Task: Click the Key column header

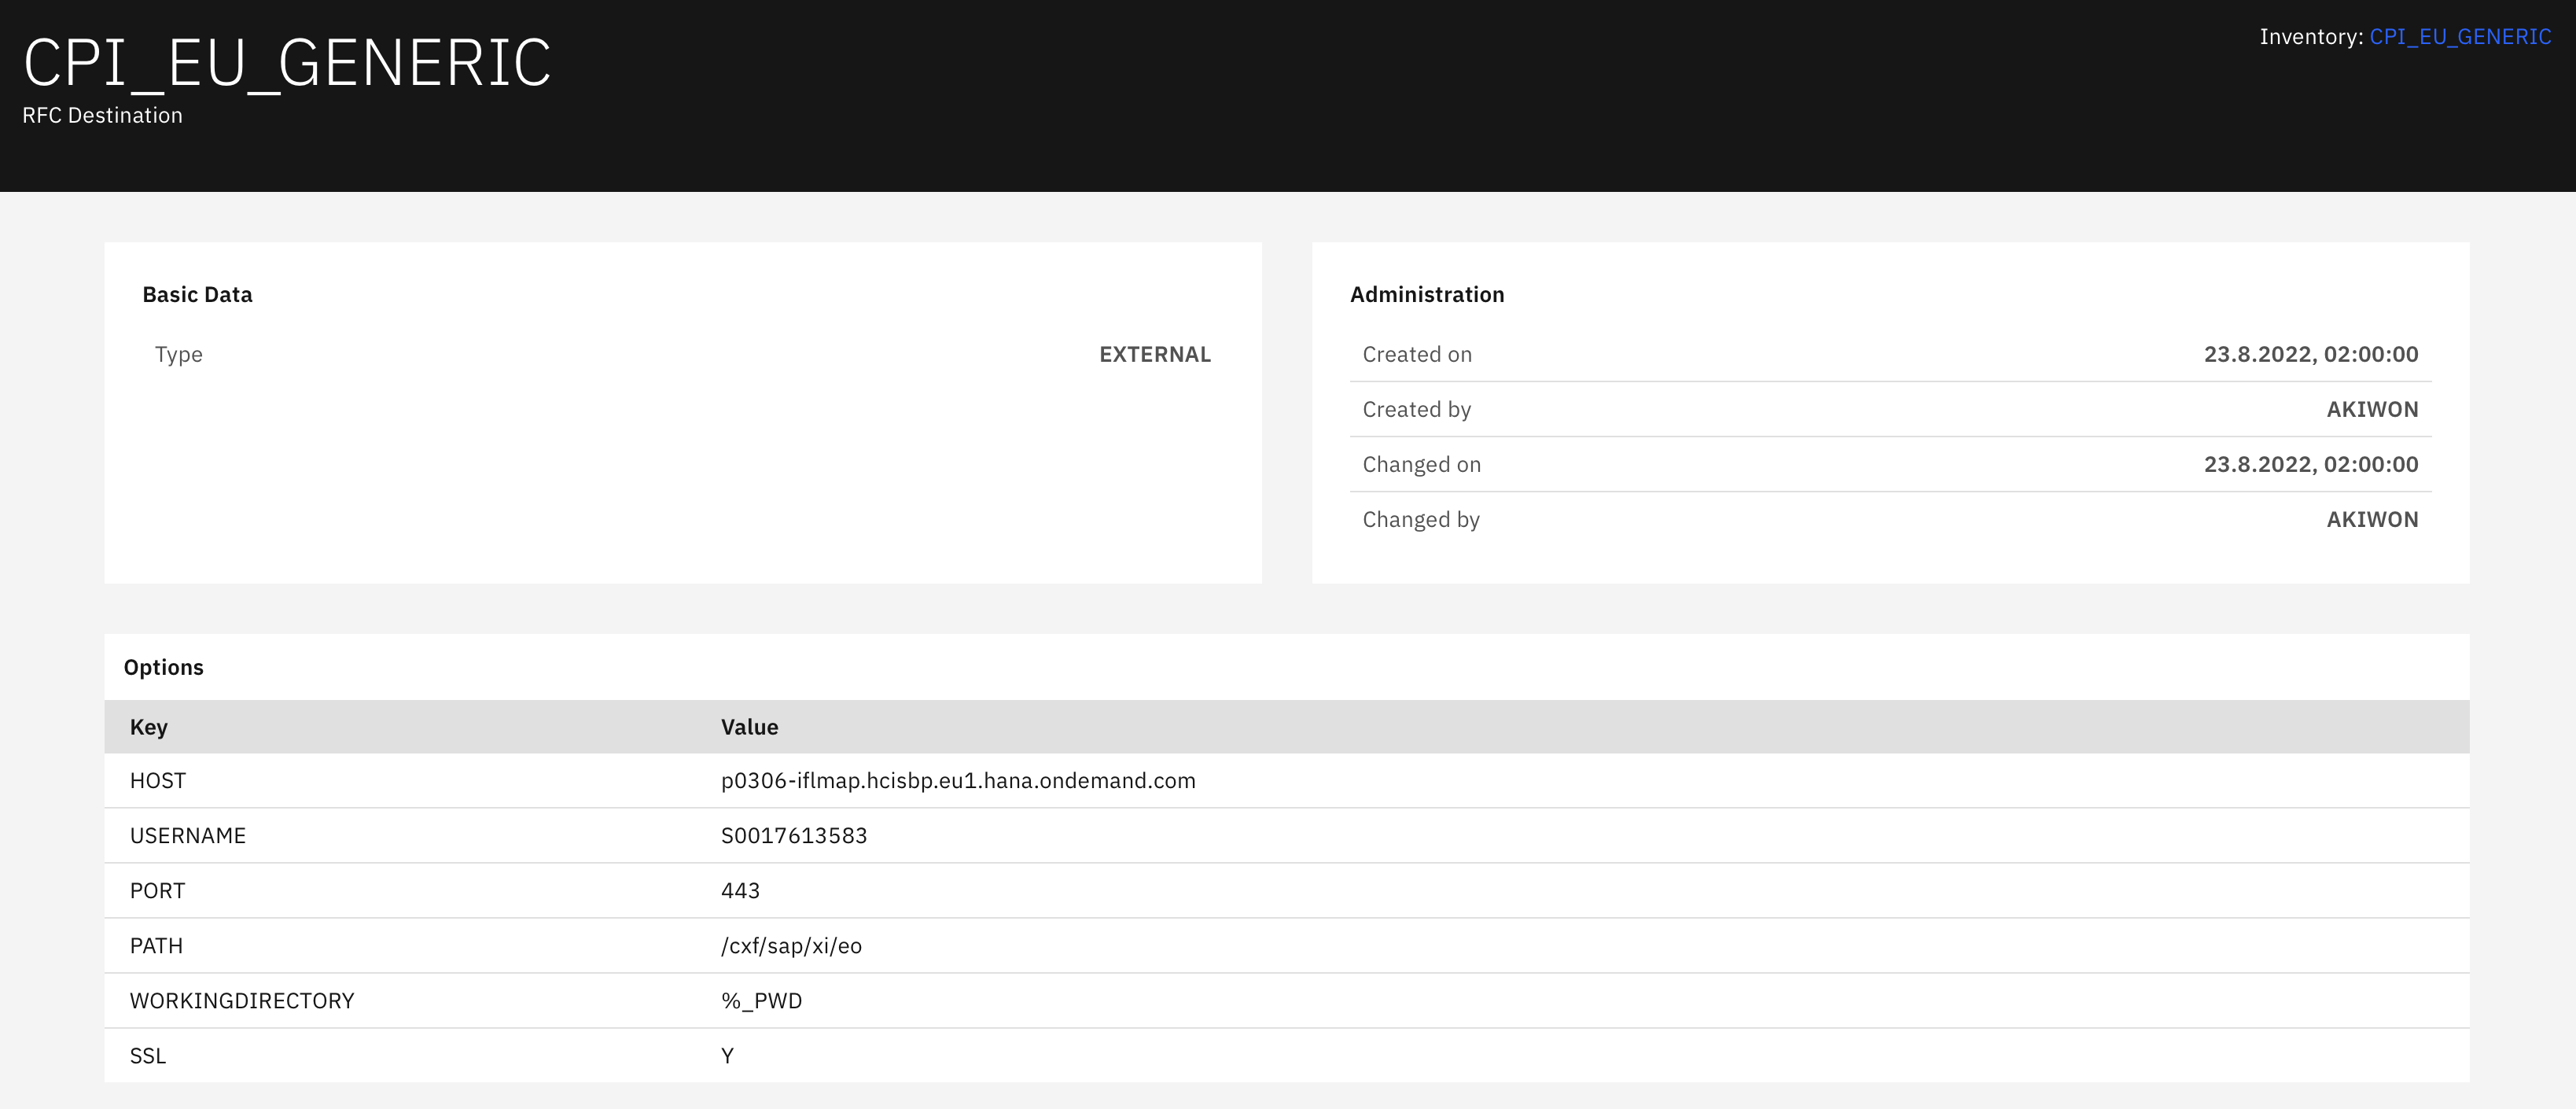Action: click(148, 727)
